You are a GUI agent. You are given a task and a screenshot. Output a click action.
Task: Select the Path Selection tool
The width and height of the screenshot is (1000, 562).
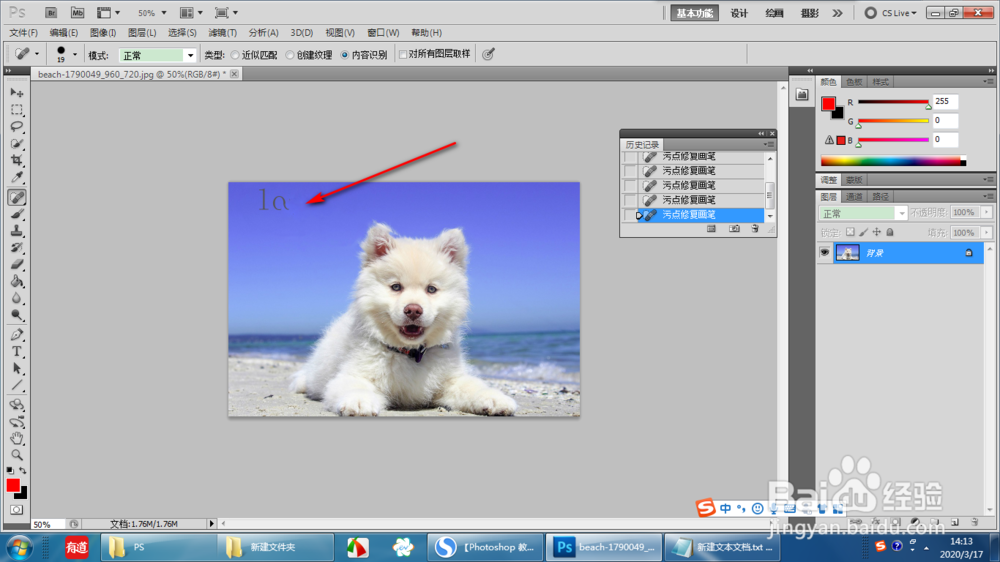pyautogui.click(x=17, y=369)
